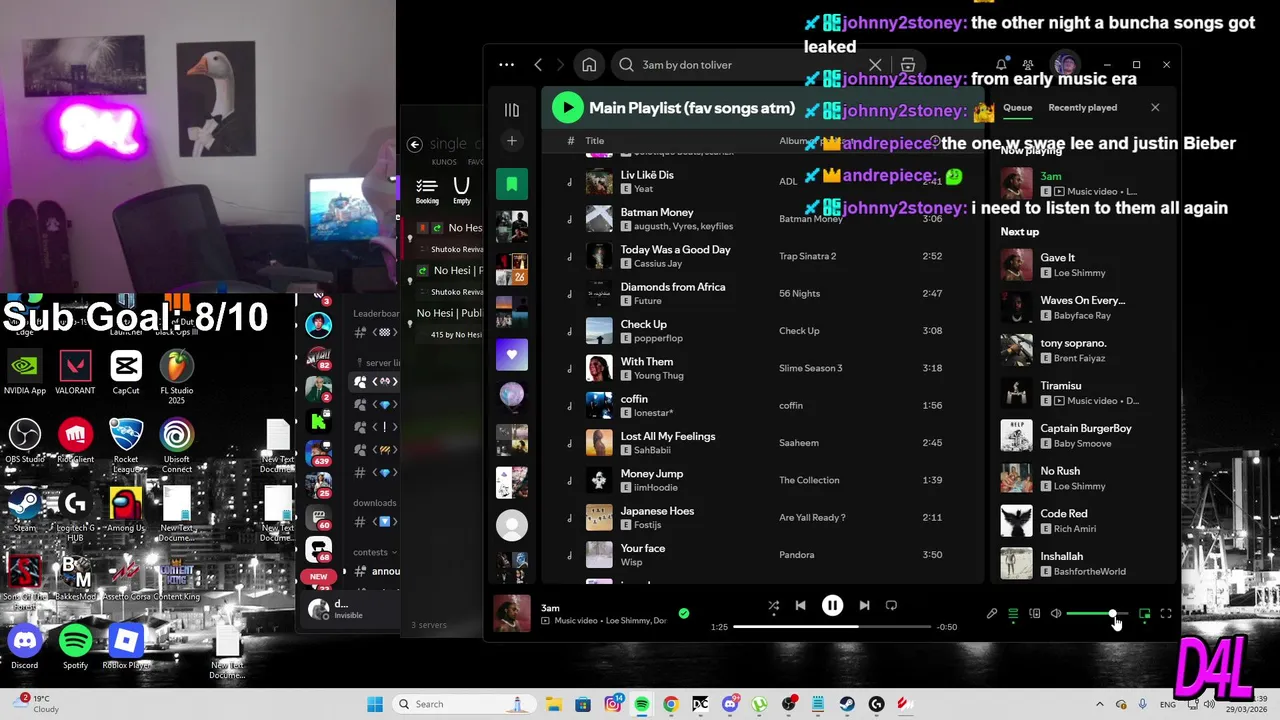This screenshot has width=1280, height=720.
Task: Open Friend Activity icon
Action: (1028, 65)
